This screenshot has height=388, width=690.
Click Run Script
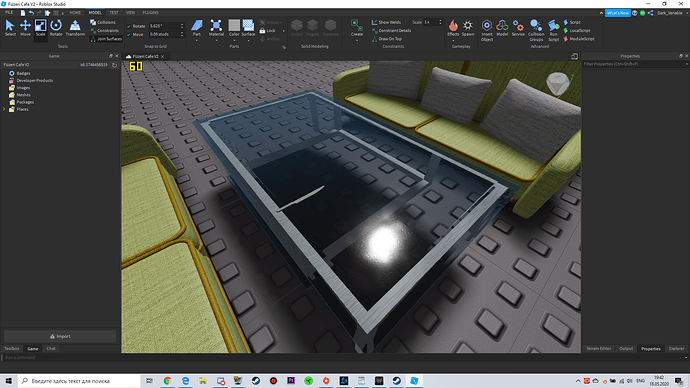554,30
